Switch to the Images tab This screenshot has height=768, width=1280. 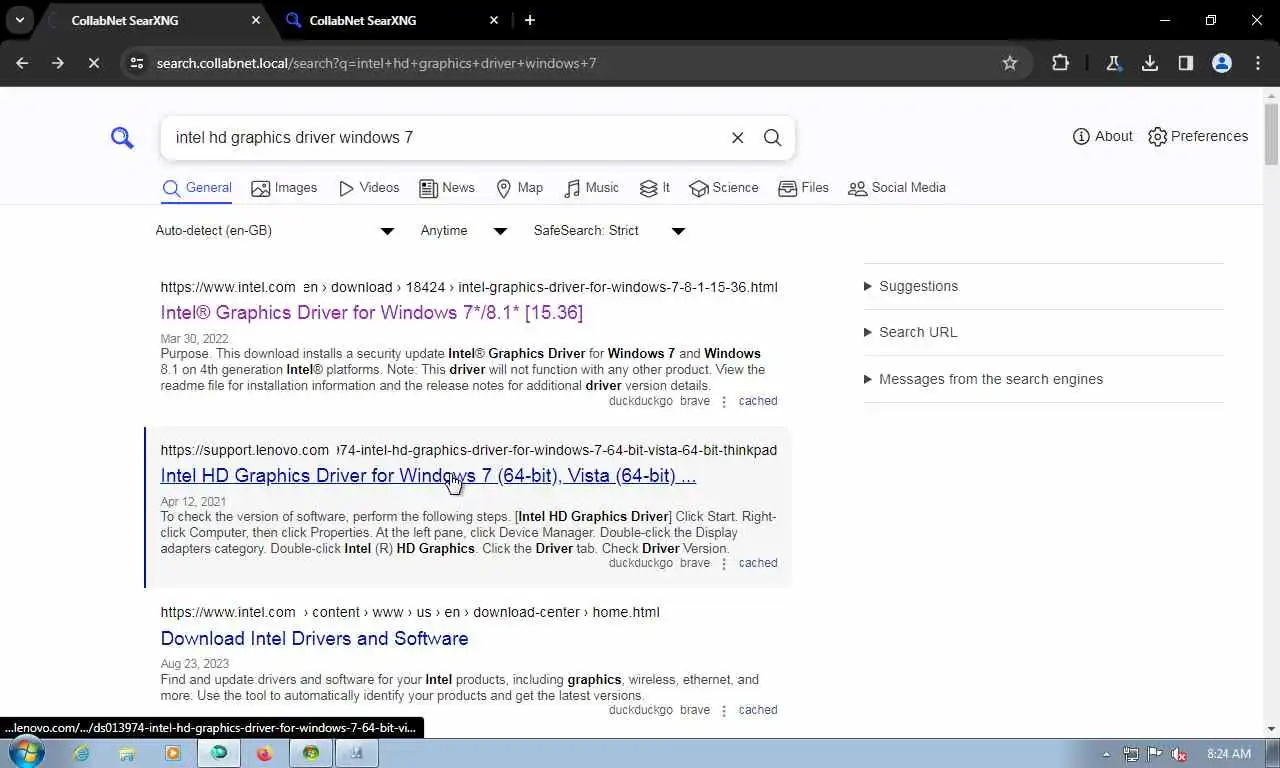pos(284,188)
